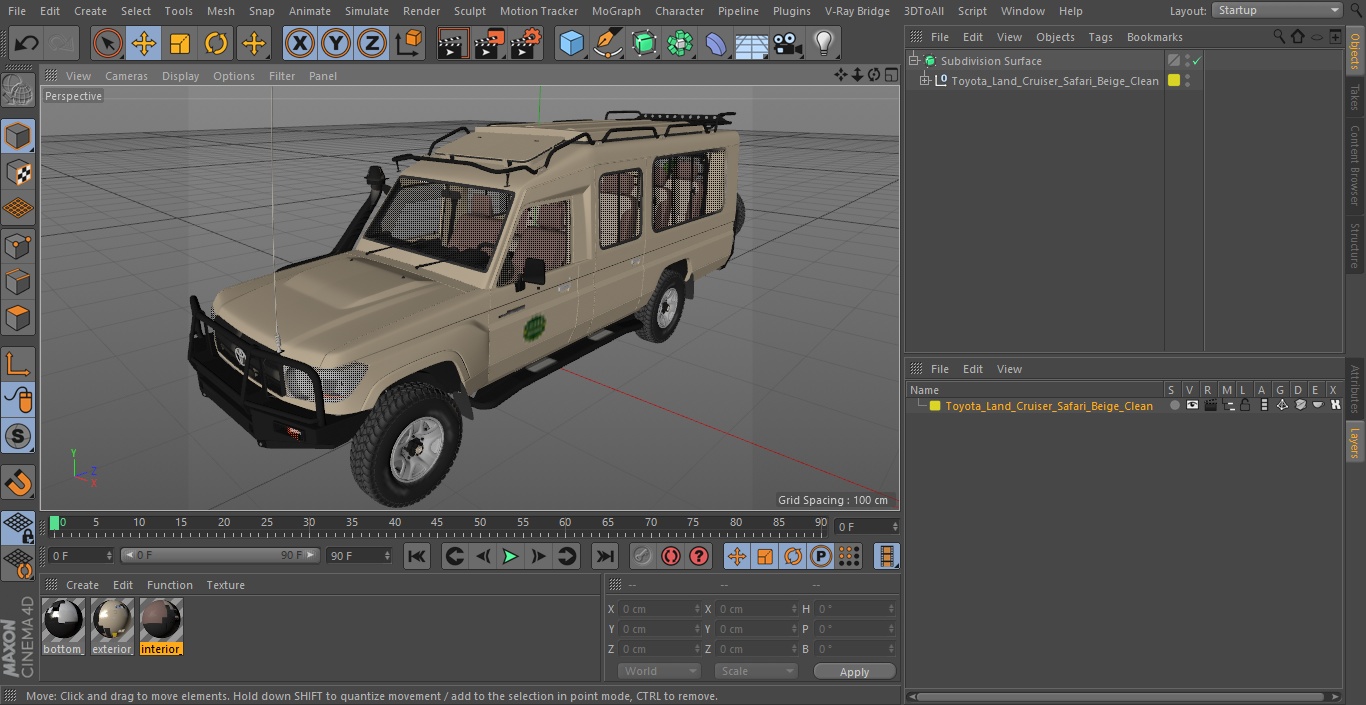This screenshot has height=705, width=1366.
Task: Toggle Y axis lock
Action: coord(336,43)
